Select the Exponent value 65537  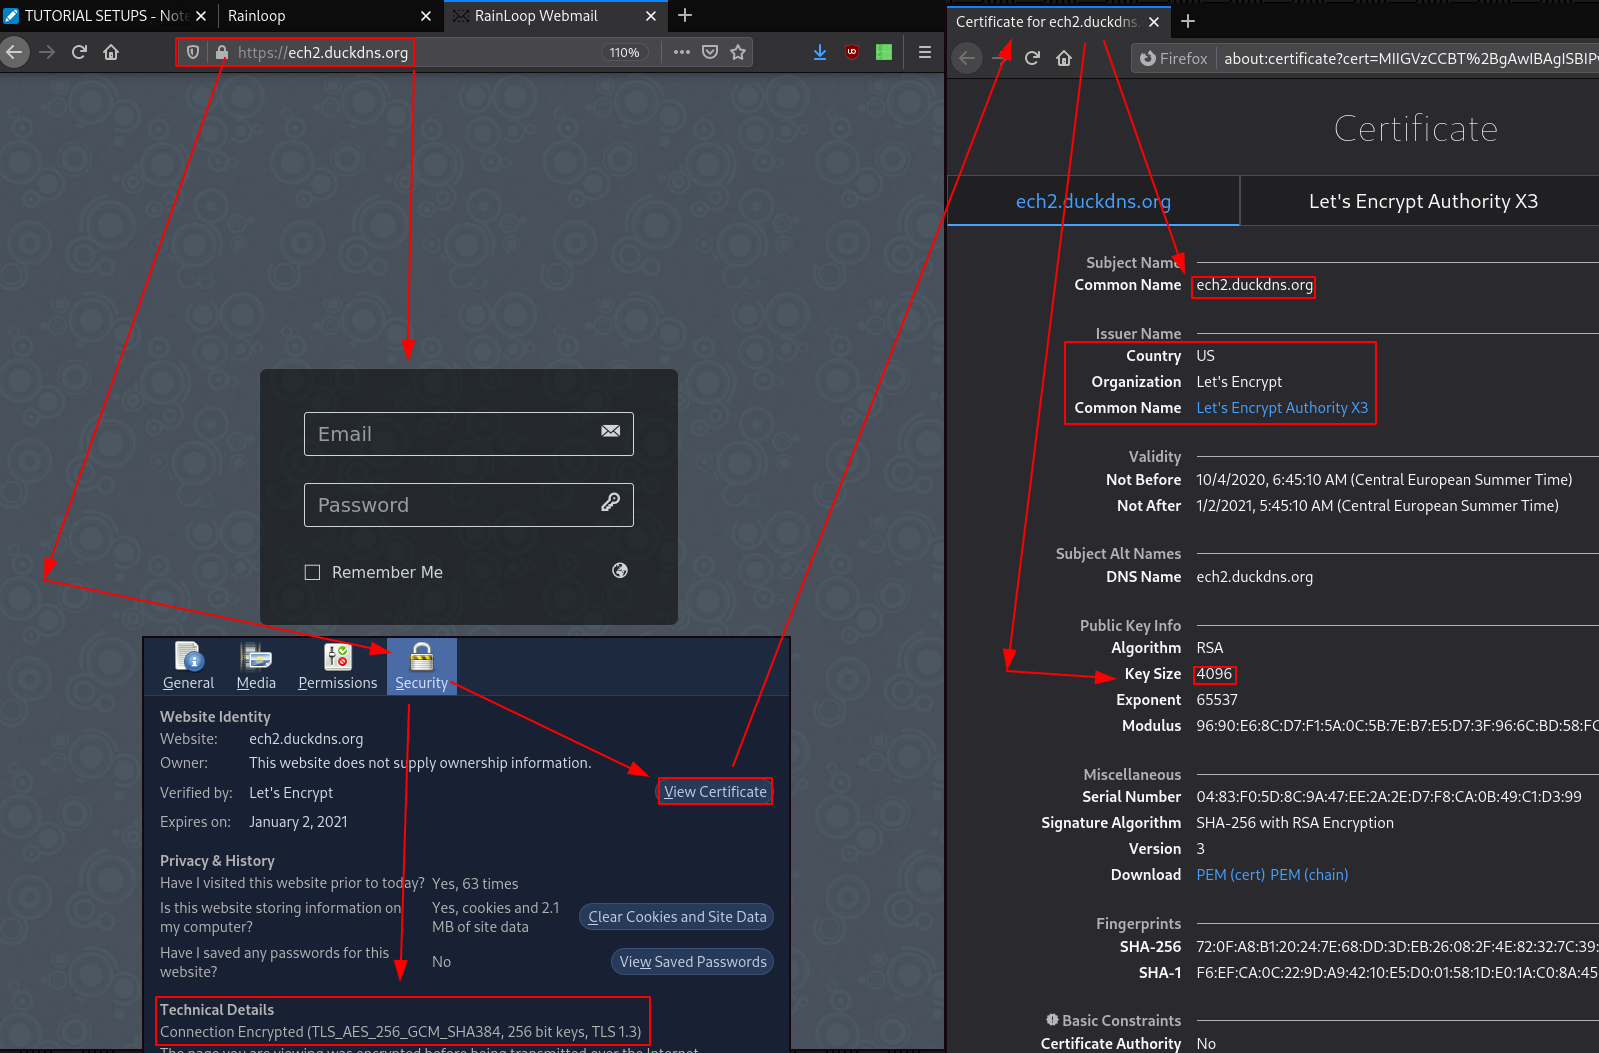1217,700
